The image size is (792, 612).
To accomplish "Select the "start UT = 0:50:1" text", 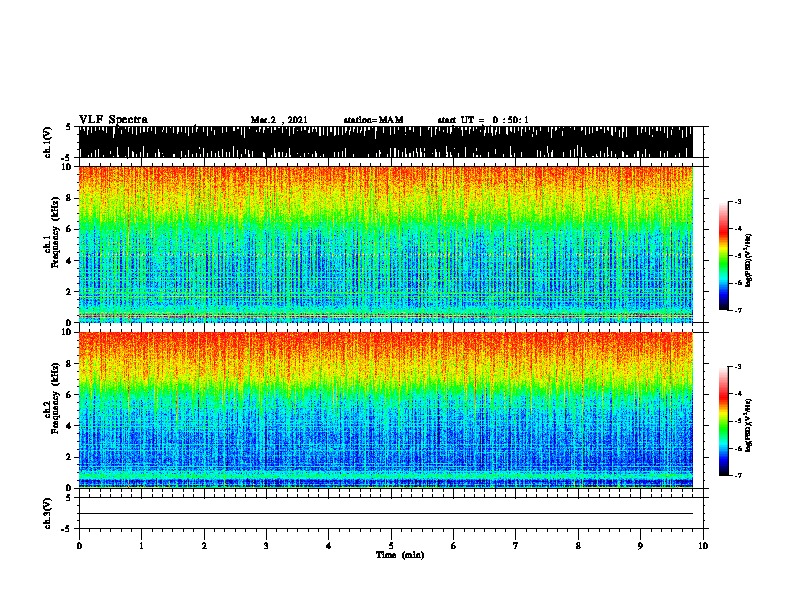I will pos(483,120).
